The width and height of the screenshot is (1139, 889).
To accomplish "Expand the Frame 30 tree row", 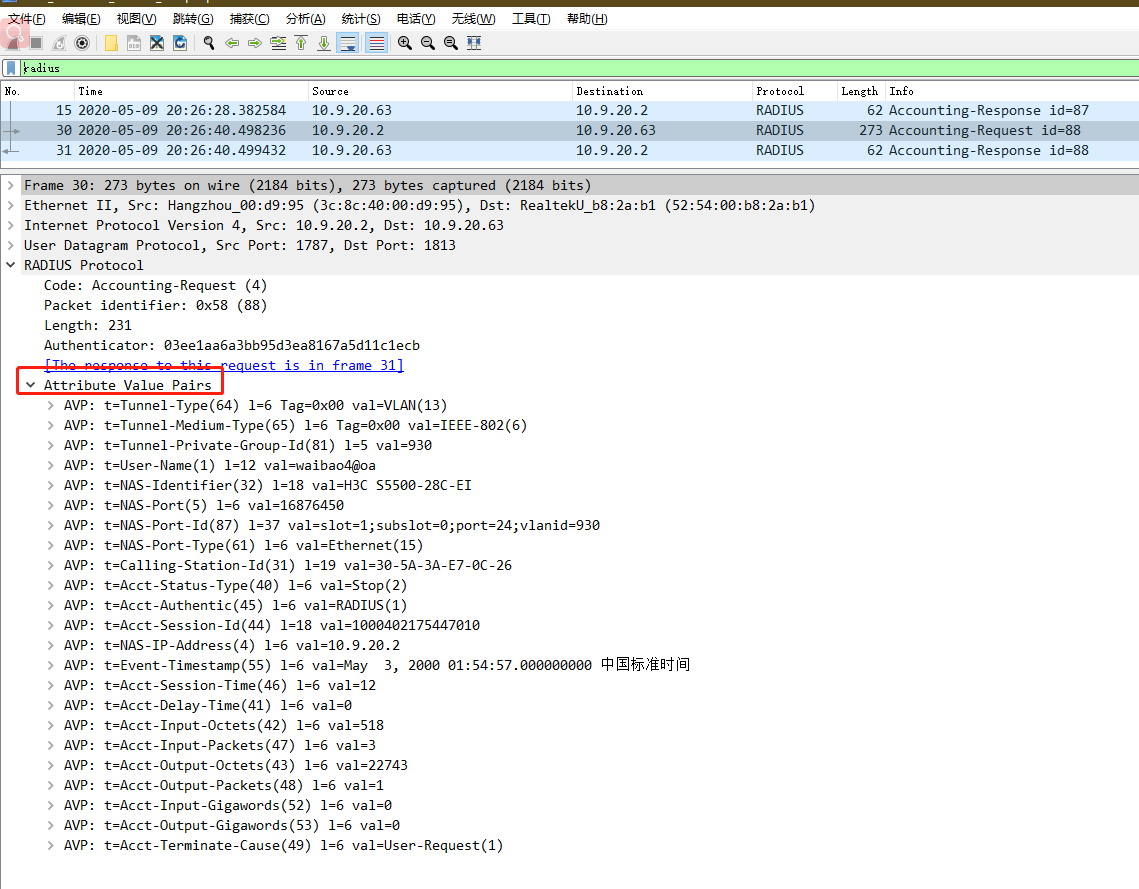I will click(11, 185).
